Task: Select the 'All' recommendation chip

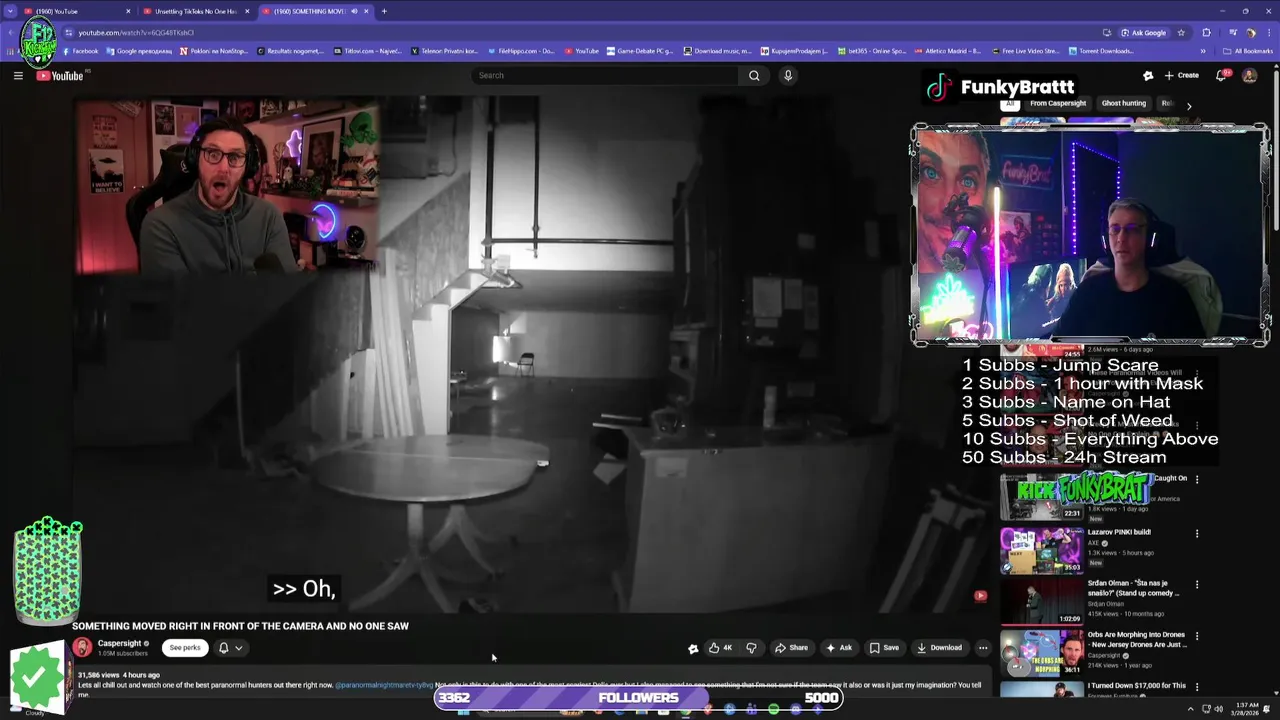Action: click(1010, 104)
